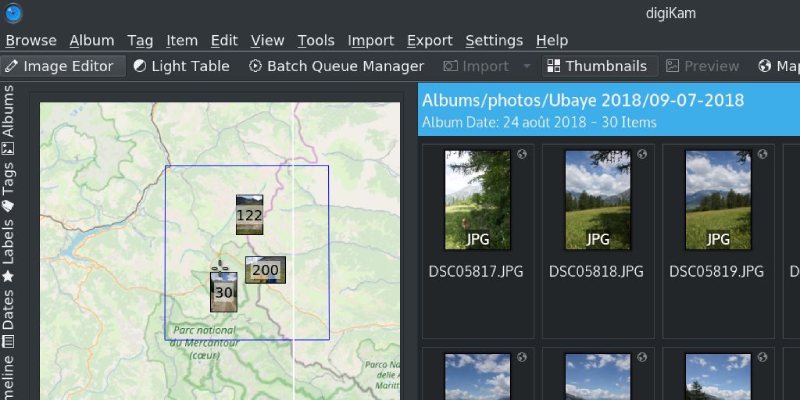The image size is (800, 400).
Task: Open the Item menu
Action: pyautogui.click(x=182, y=40)
